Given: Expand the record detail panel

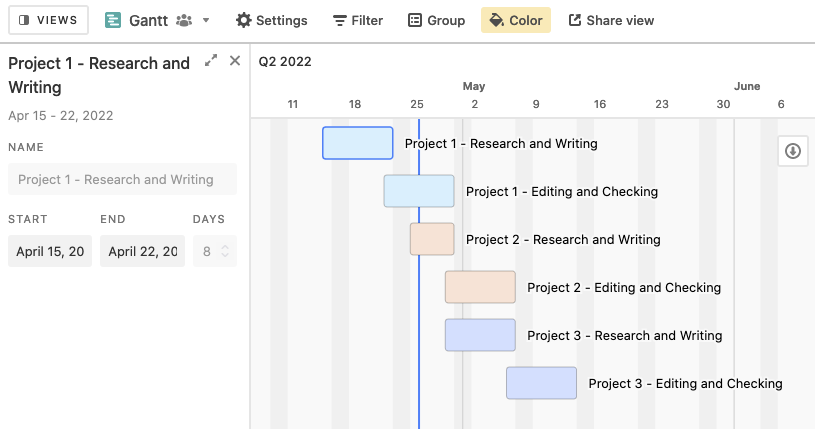Looking at the screenshot, I should pyautogui.click(x=211, y=60).
